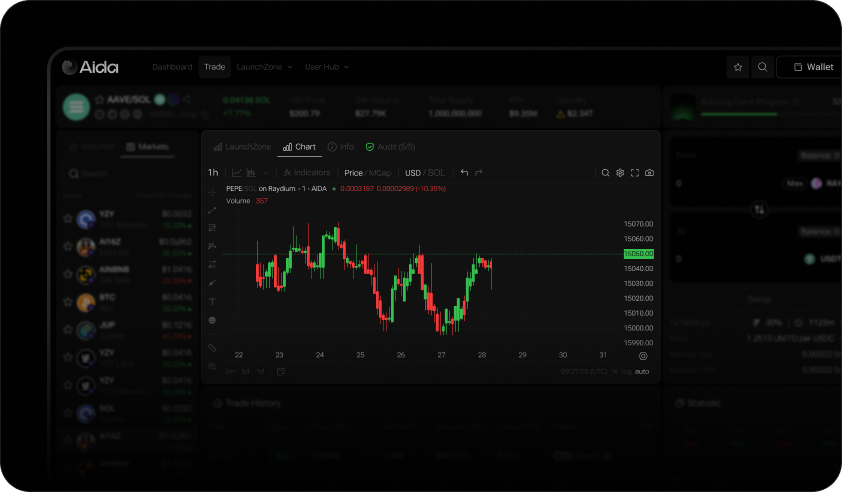The height and width of the screenshot is (492, 842).
Task: Open Indicators on the chart toolbar
Action: click(x=306, y=173)
